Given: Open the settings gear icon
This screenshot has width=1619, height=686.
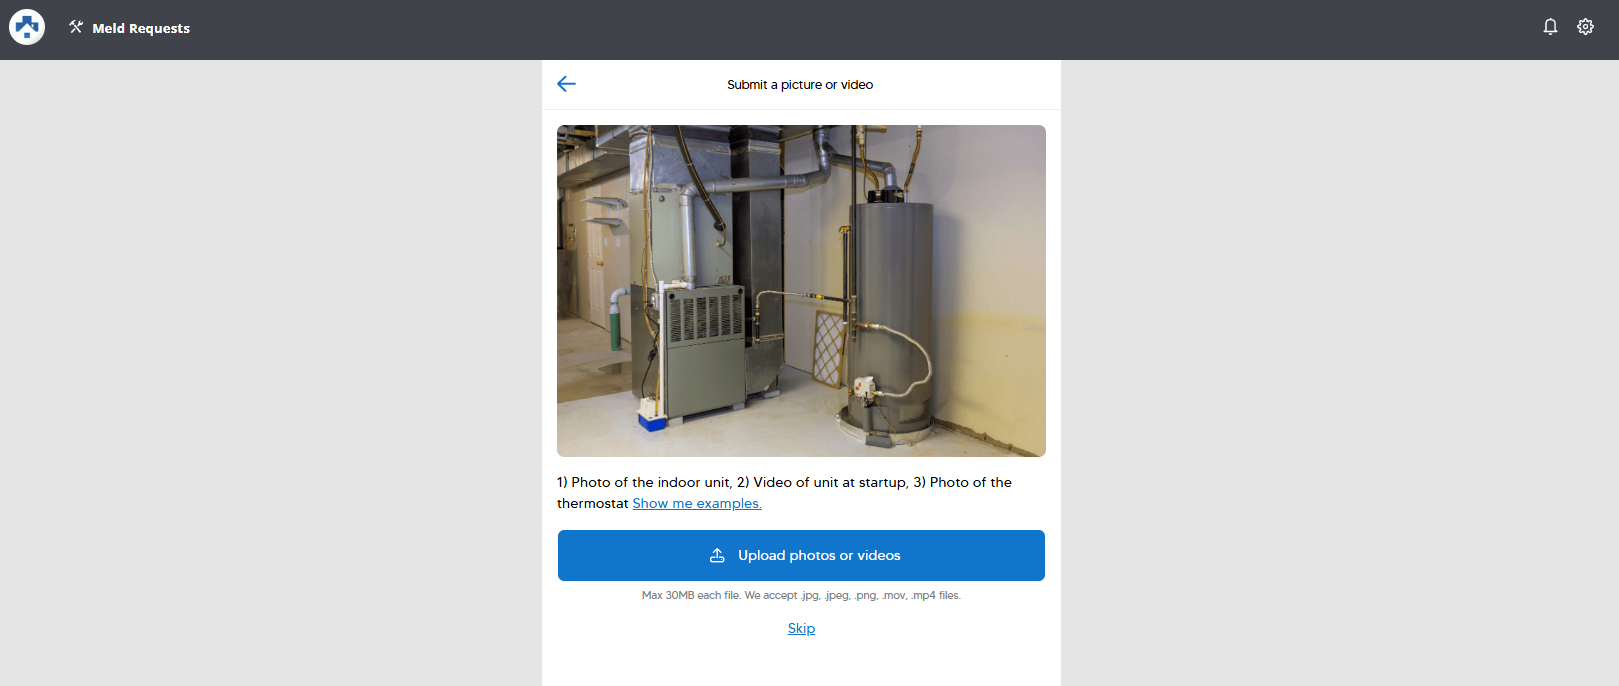Looking at the screenshot, I should click(x=1585, y=27).
